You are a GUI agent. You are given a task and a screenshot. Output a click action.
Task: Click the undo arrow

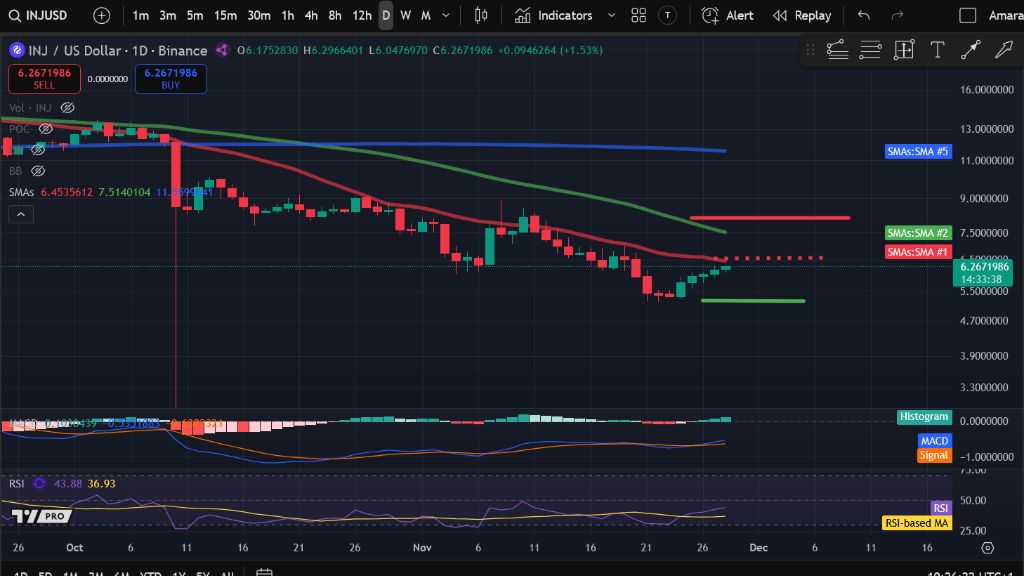[864, 16]
